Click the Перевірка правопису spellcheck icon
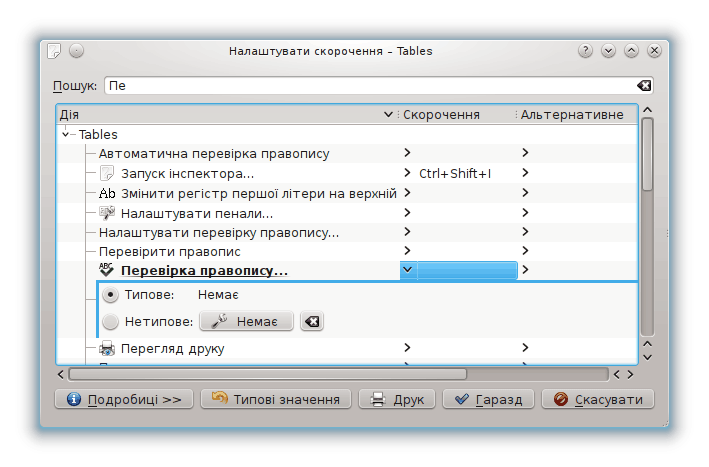 [x=108, y=270]
